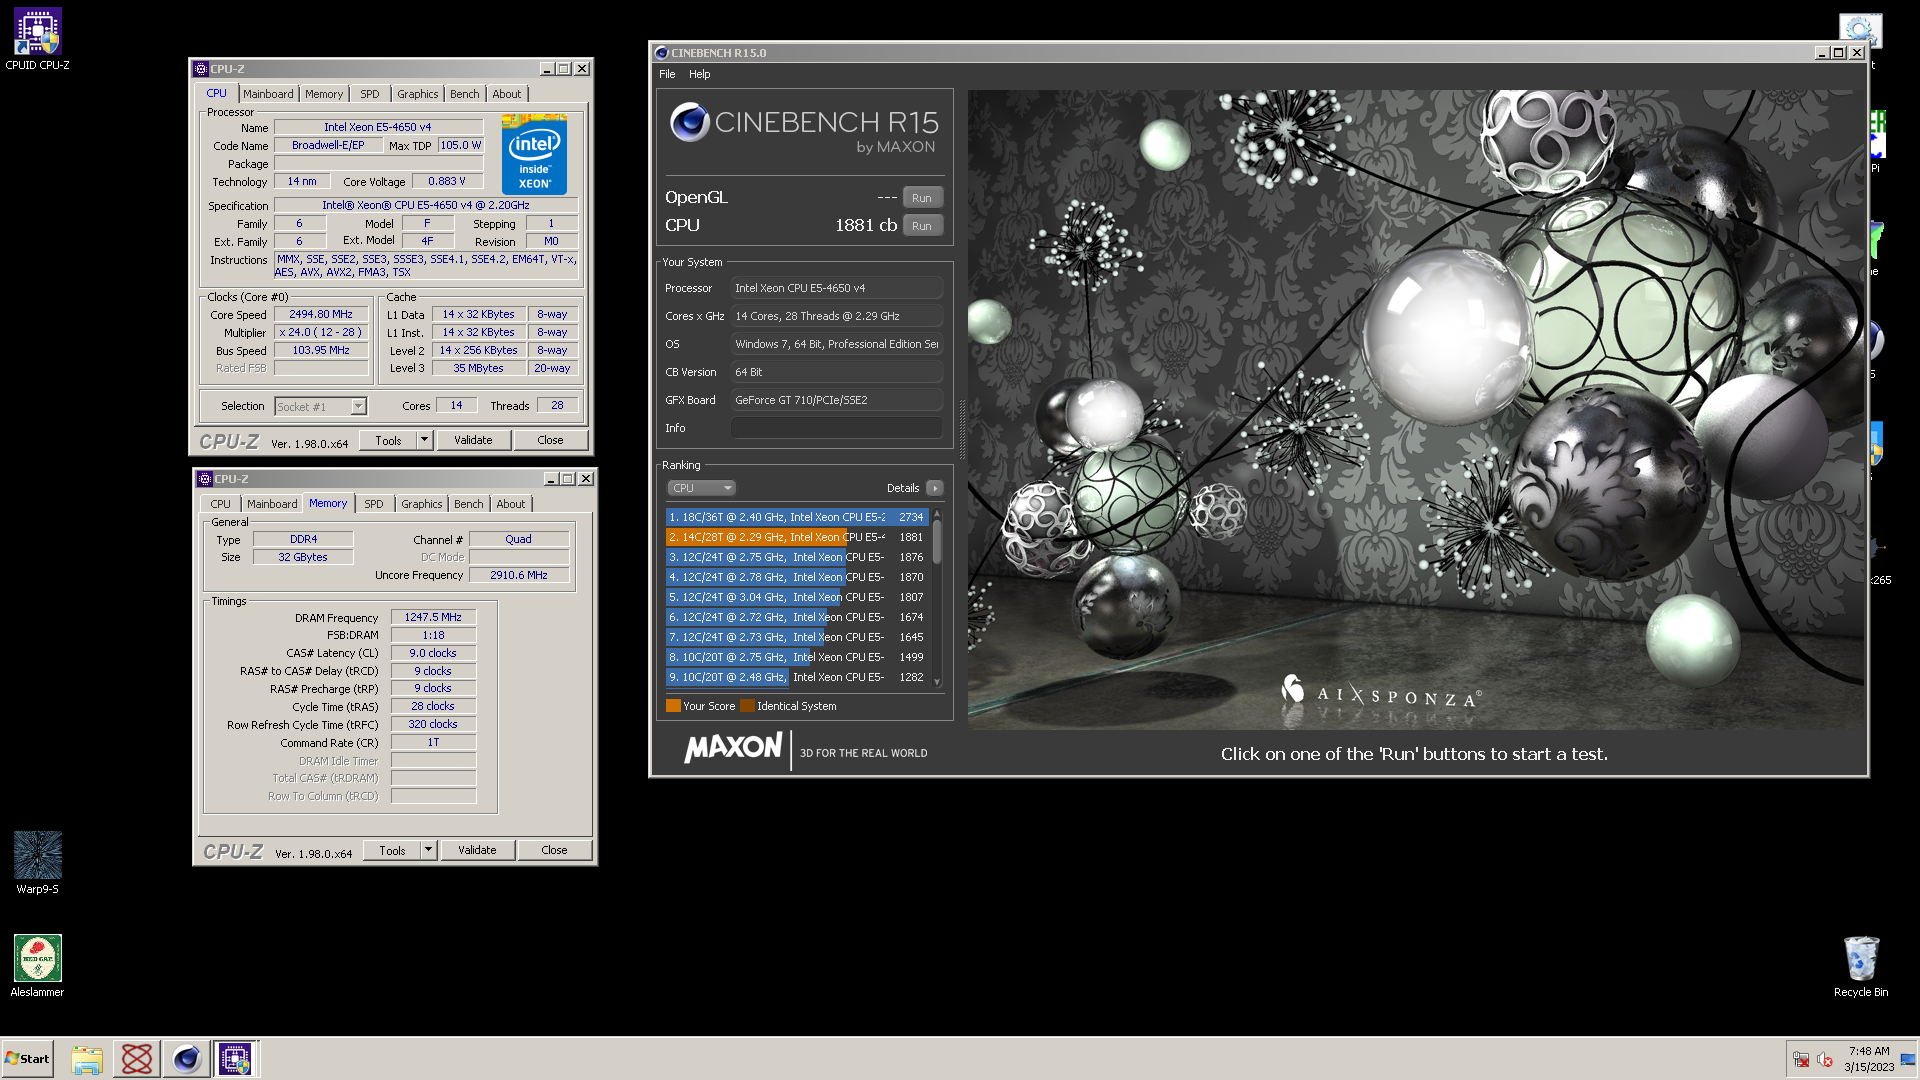This screenshot has height=1080, width=1920.
Task: Select ranking row 3 with score 1876
Action: point(796,557)
